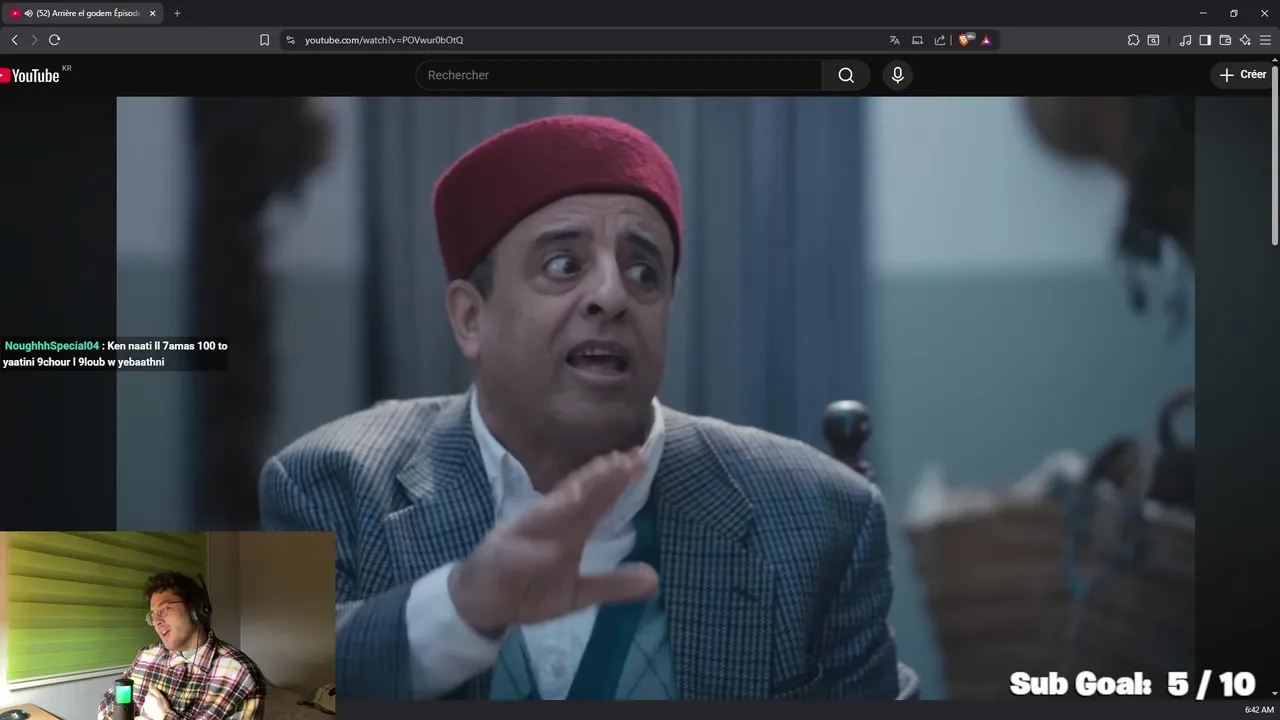
Task: Reload the YouTube page
Action: [54, 40]
